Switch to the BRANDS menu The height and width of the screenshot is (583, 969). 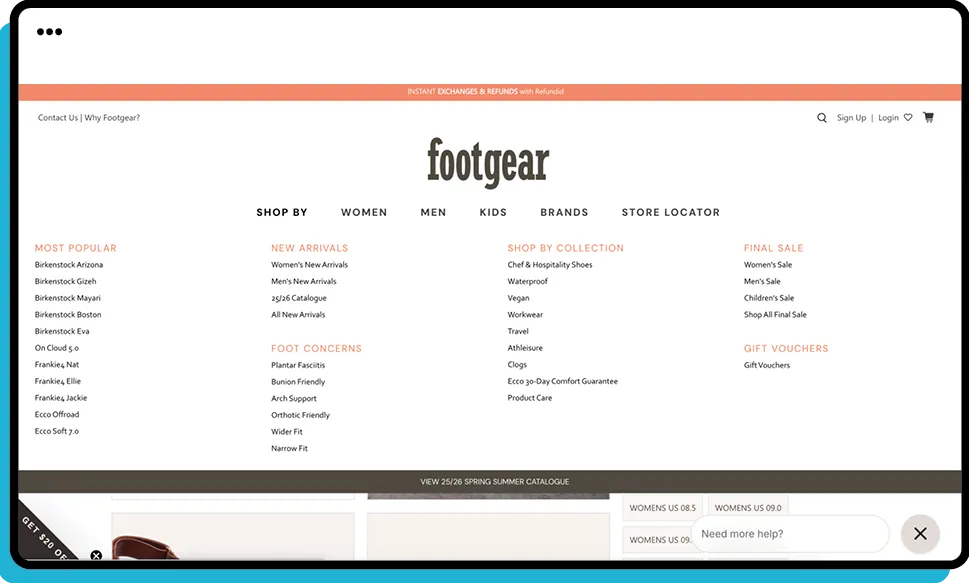(564, 212)
